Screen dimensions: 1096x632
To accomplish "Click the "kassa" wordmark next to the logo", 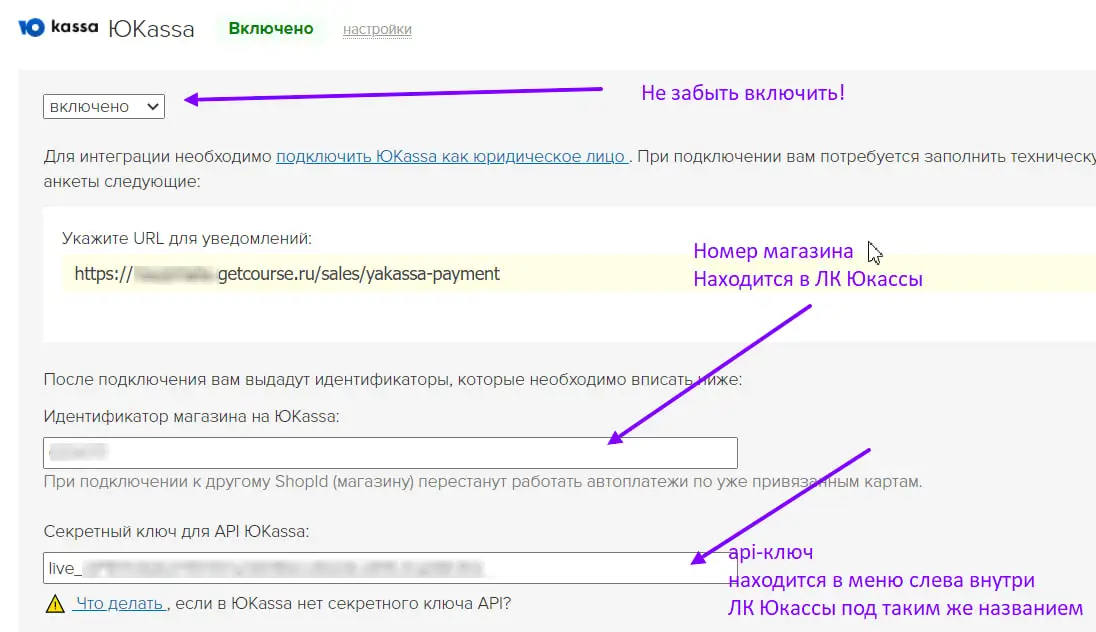I will (72, 26).
